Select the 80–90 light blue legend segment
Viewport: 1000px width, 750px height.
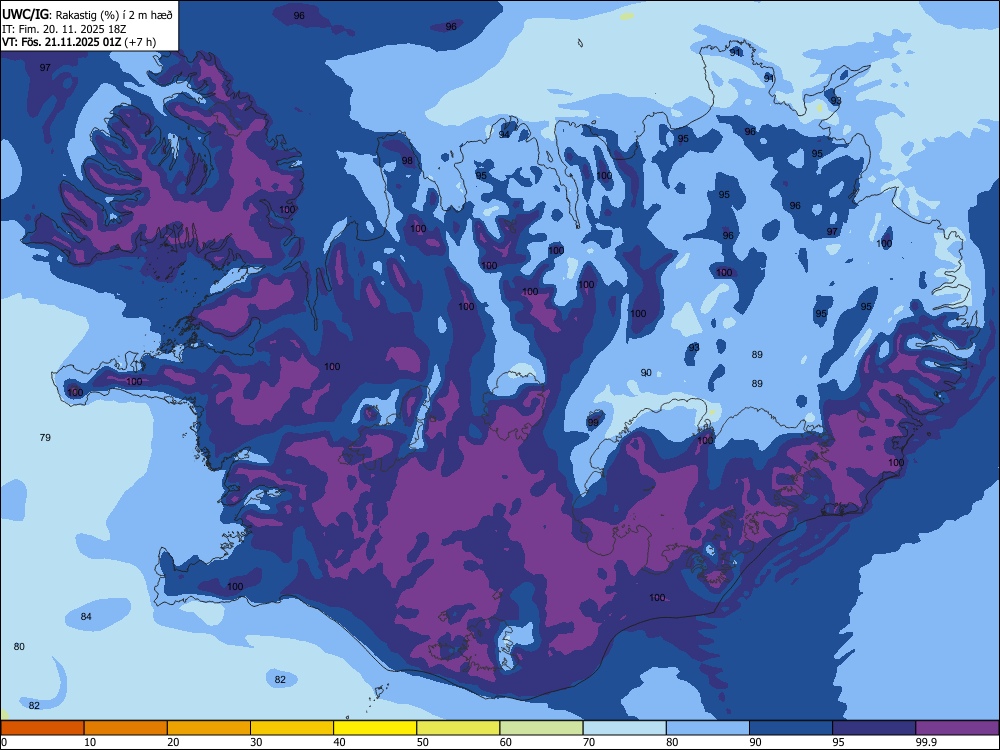pos(708,728)
